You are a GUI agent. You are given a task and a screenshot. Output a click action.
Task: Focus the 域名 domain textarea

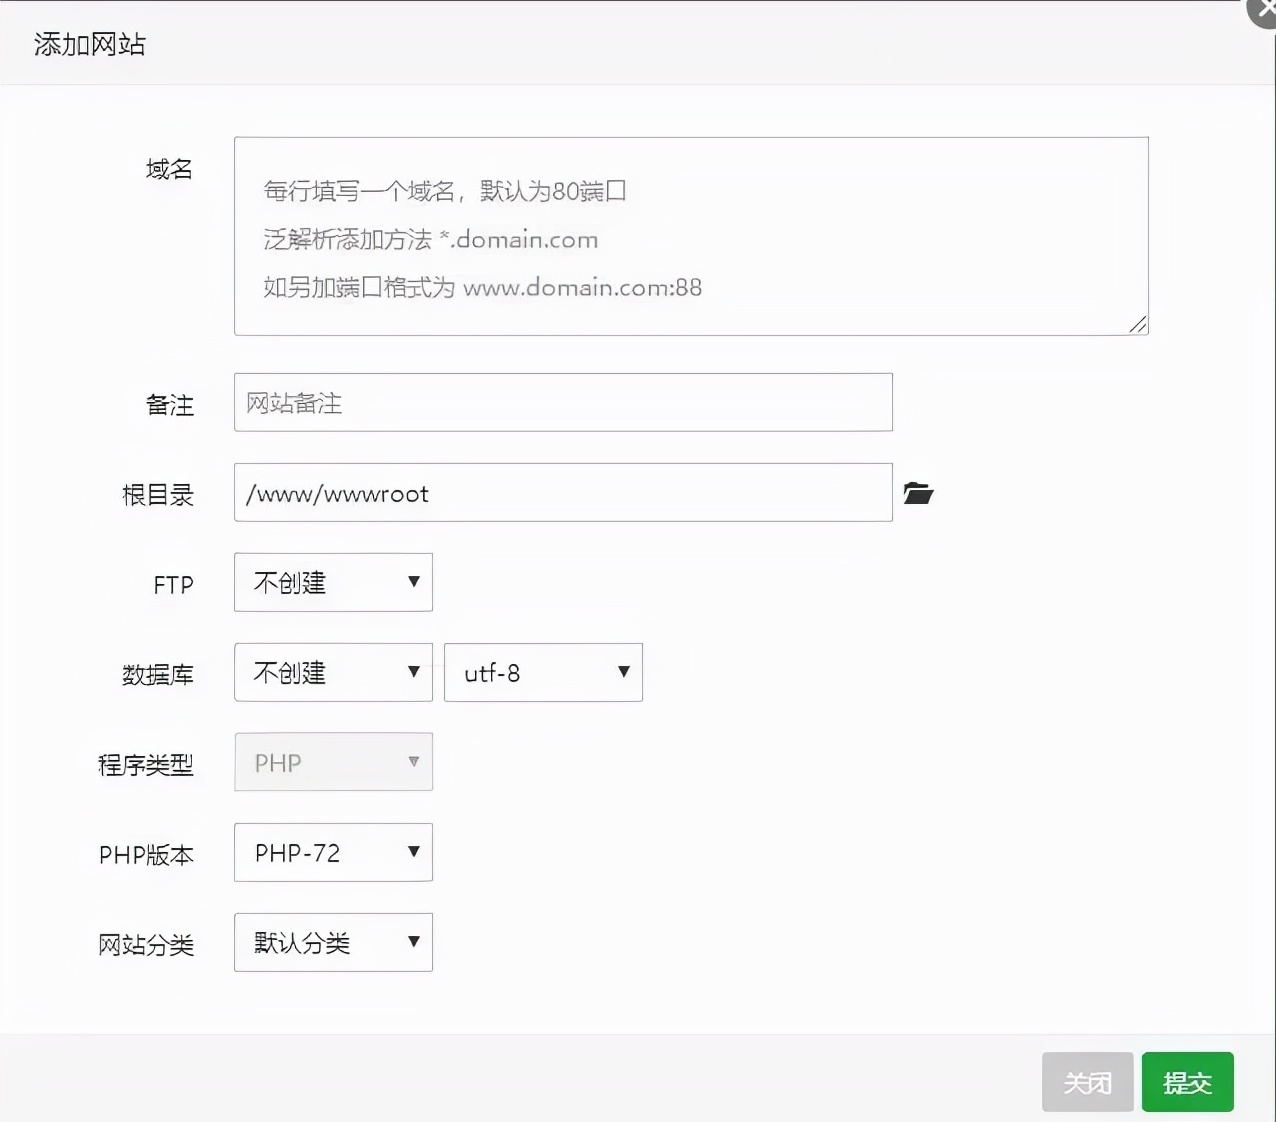tap(690, 234)
